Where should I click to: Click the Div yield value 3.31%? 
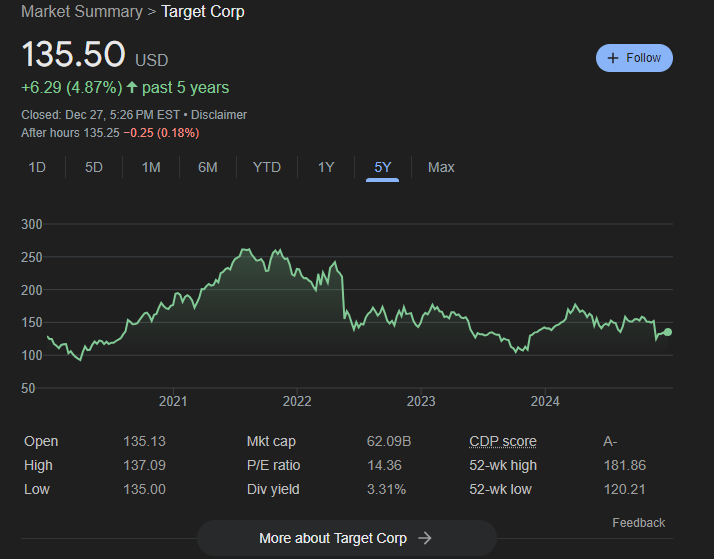(386, 489)
